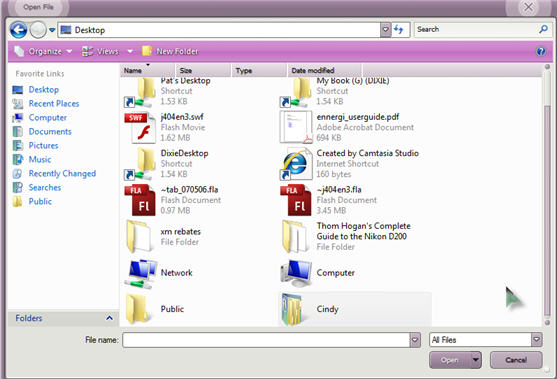Open Public in Favorite Links
Screen dimensions: 557x379
[x=40, y=201]
